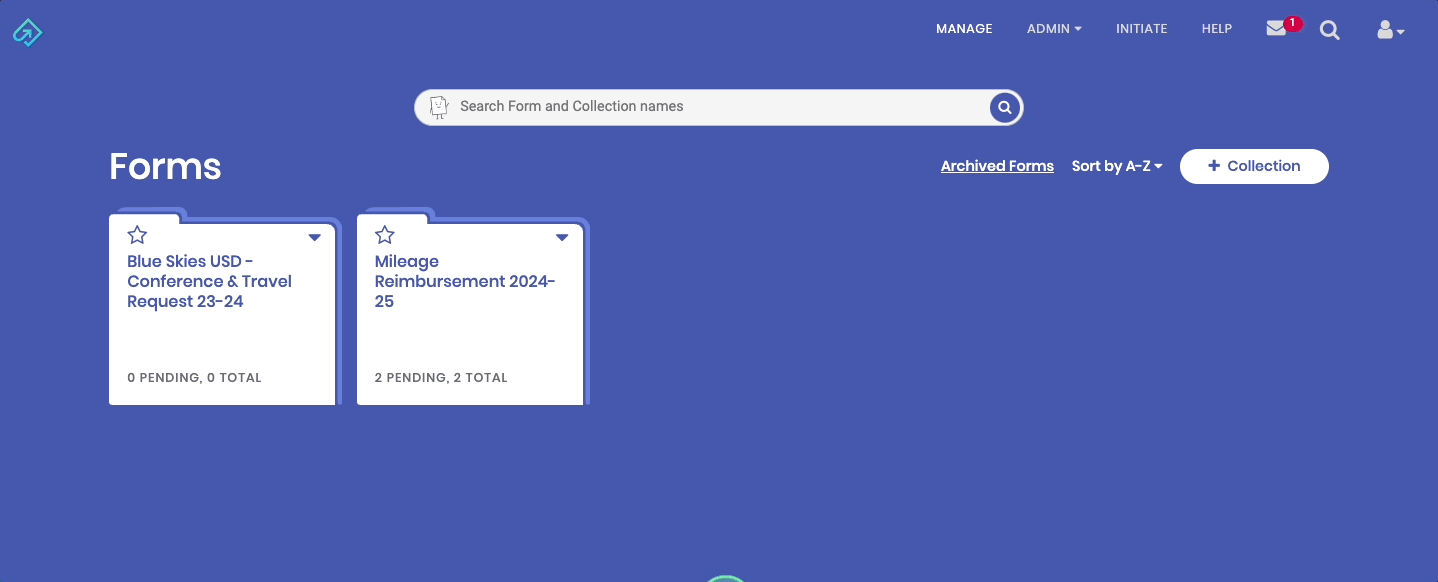Click the robot icon inside the search bar

pyautogui.click(x=438, y=106)
